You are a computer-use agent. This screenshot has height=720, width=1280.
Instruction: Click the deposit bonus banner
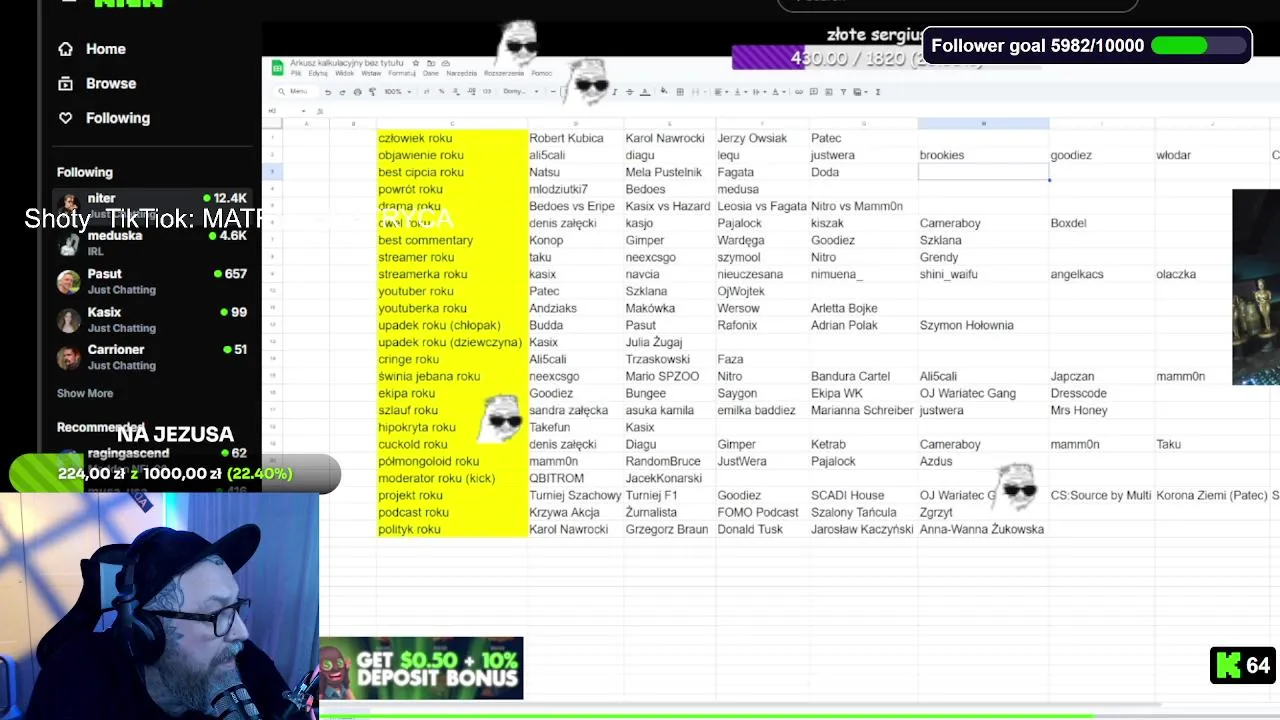[421, 668]
